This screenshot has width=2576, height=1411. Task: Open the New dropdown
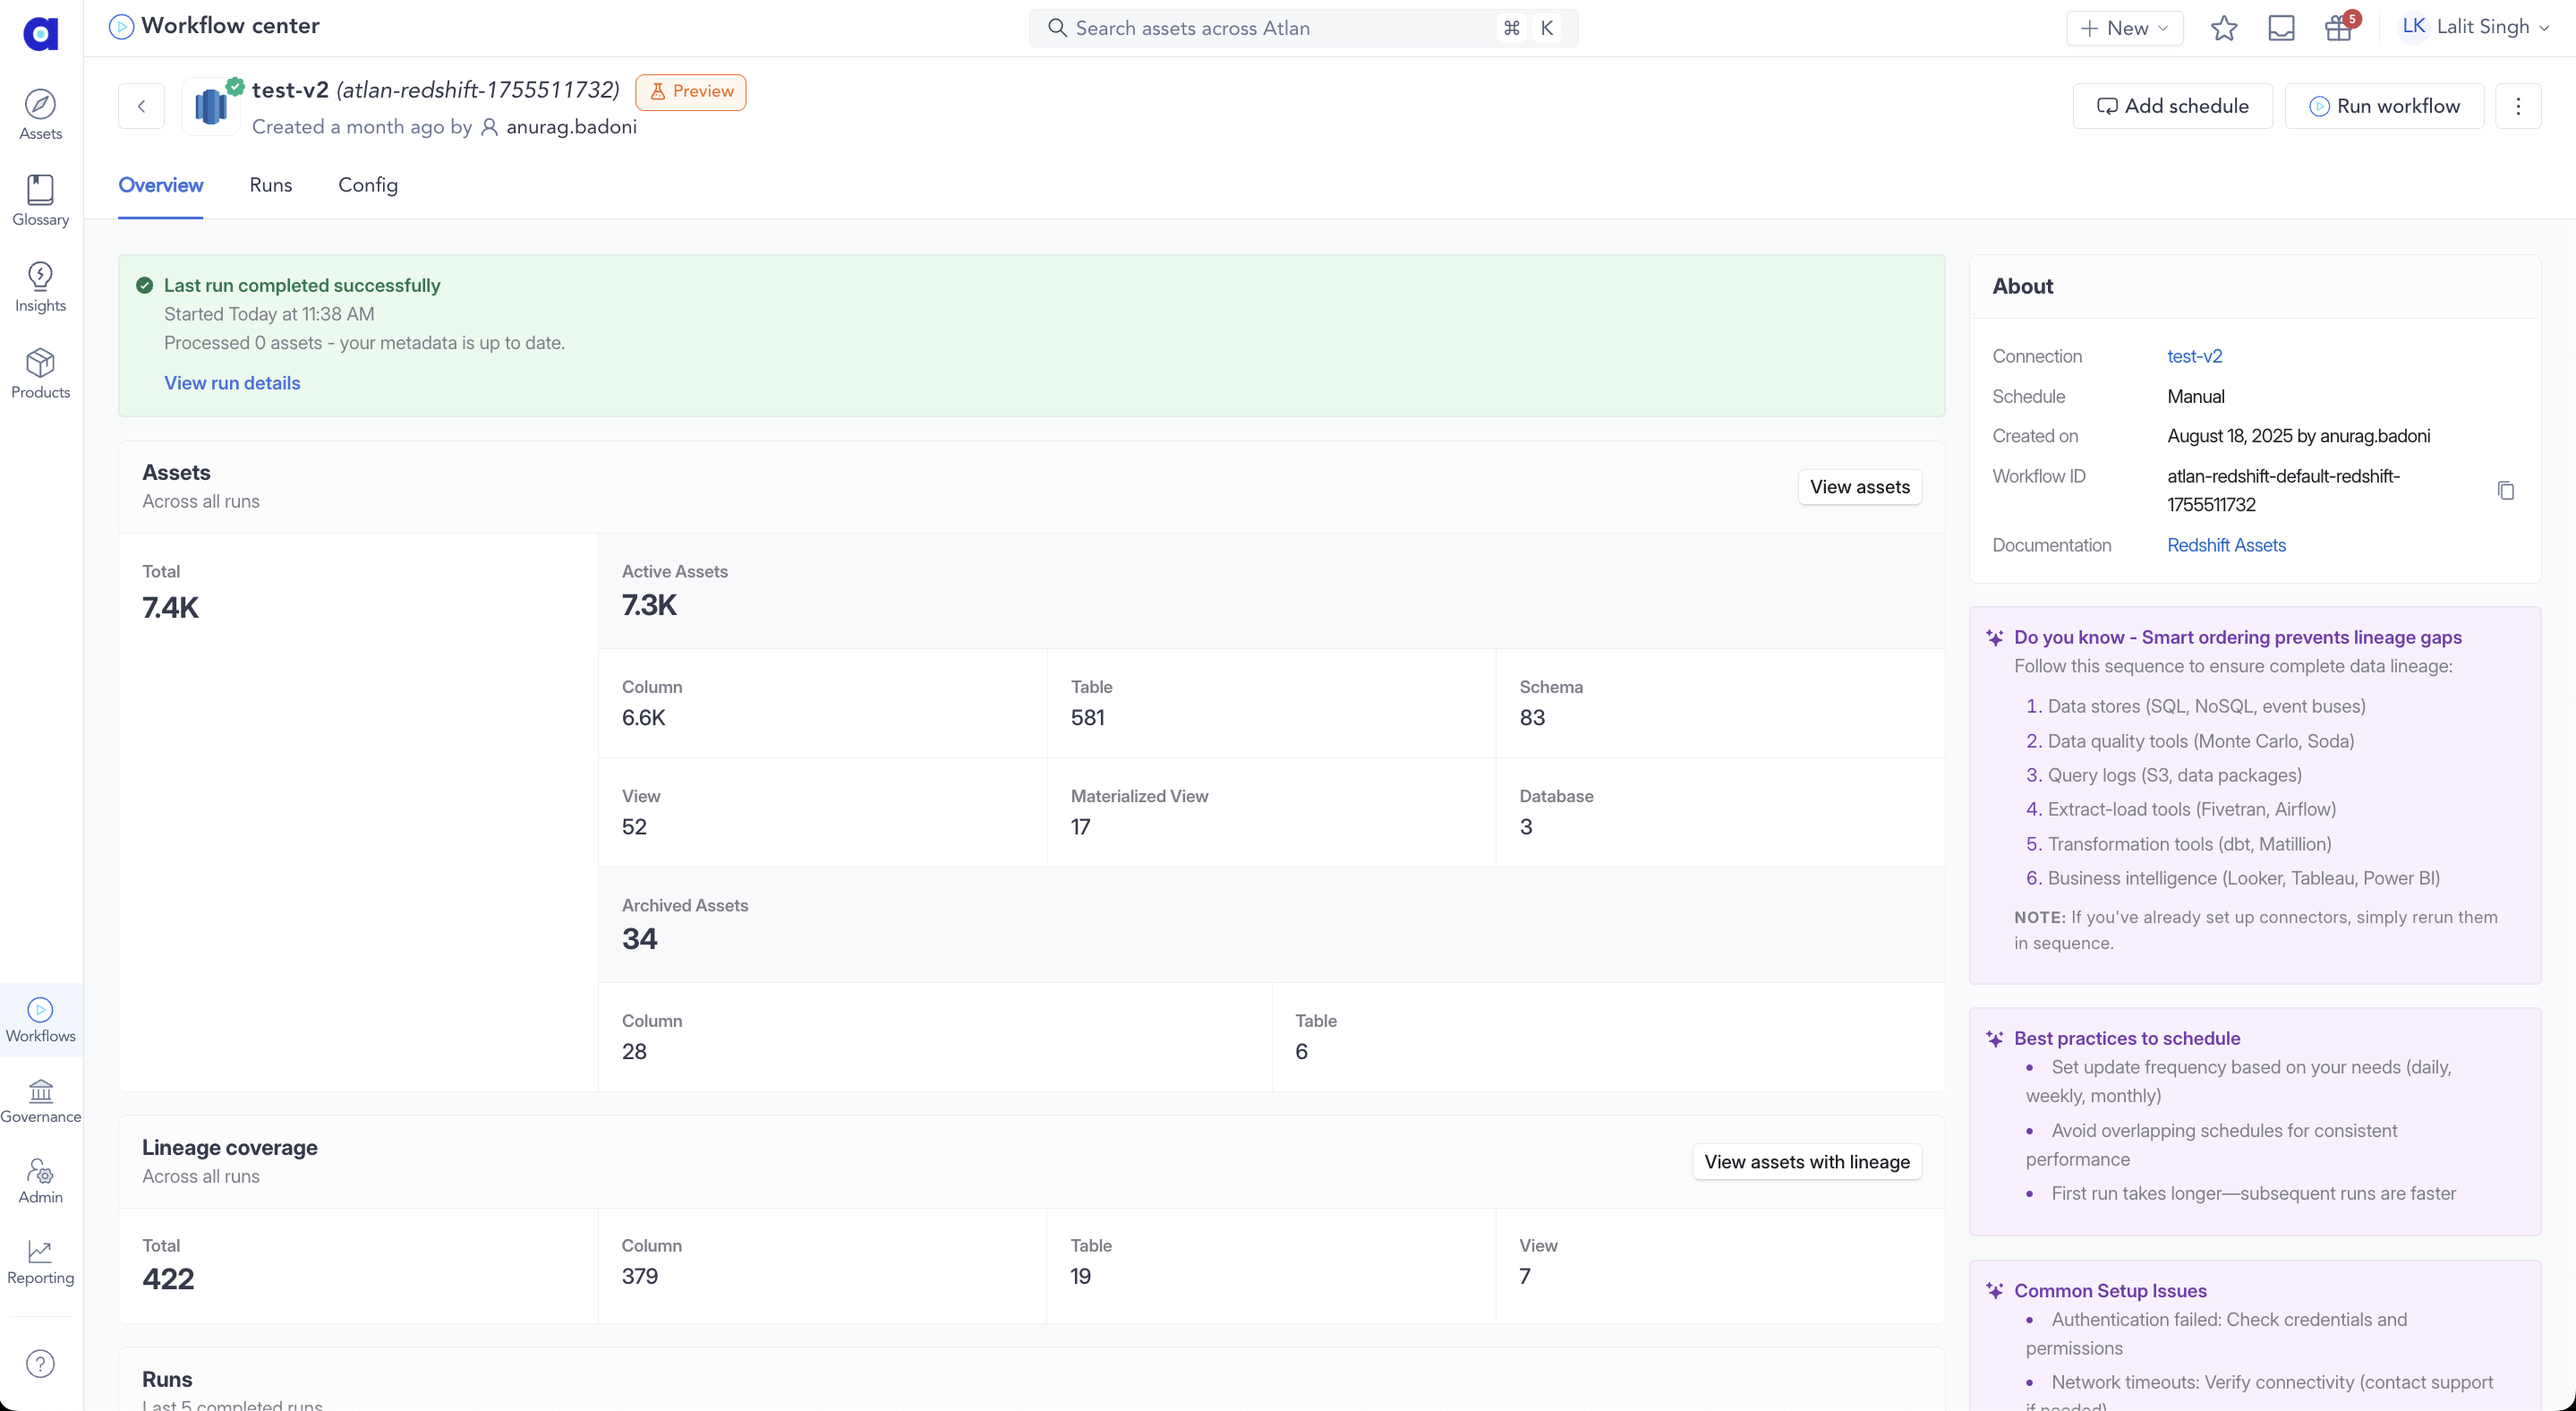pos(2124,28)
